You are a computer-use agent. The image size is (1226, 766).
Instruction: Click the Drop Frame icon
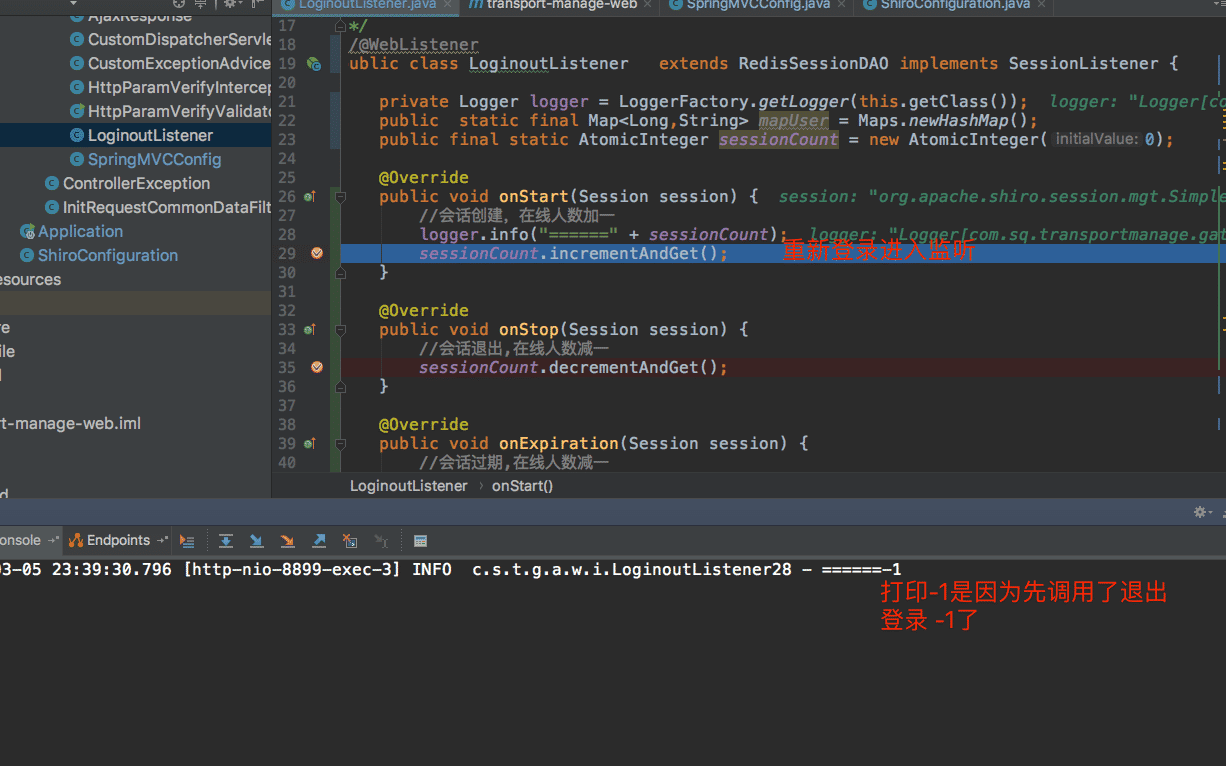tap(349, 541)
